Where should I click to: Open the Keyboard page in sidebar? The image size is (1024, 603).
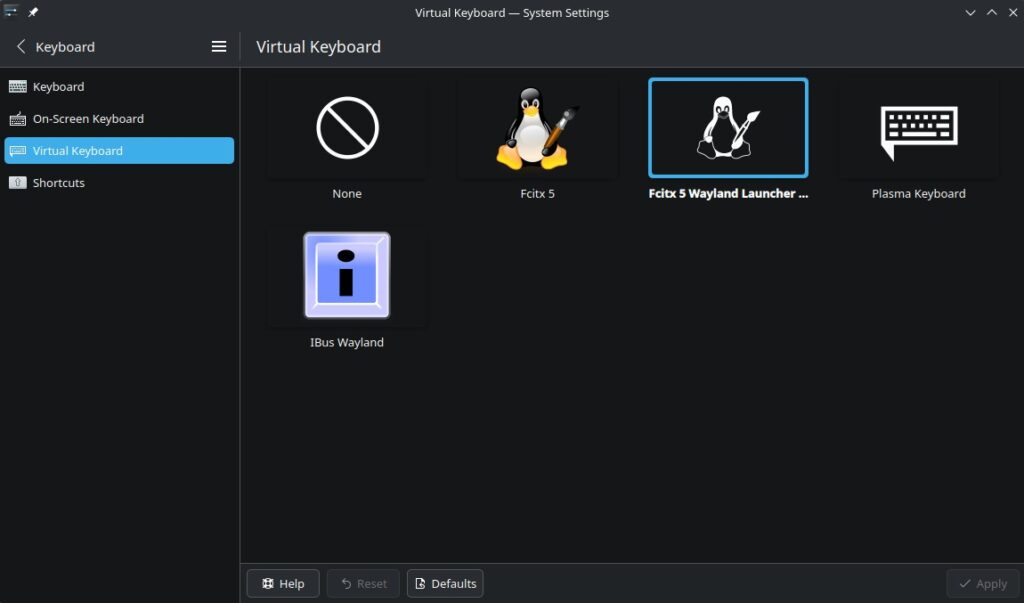[x=58, y=87]
